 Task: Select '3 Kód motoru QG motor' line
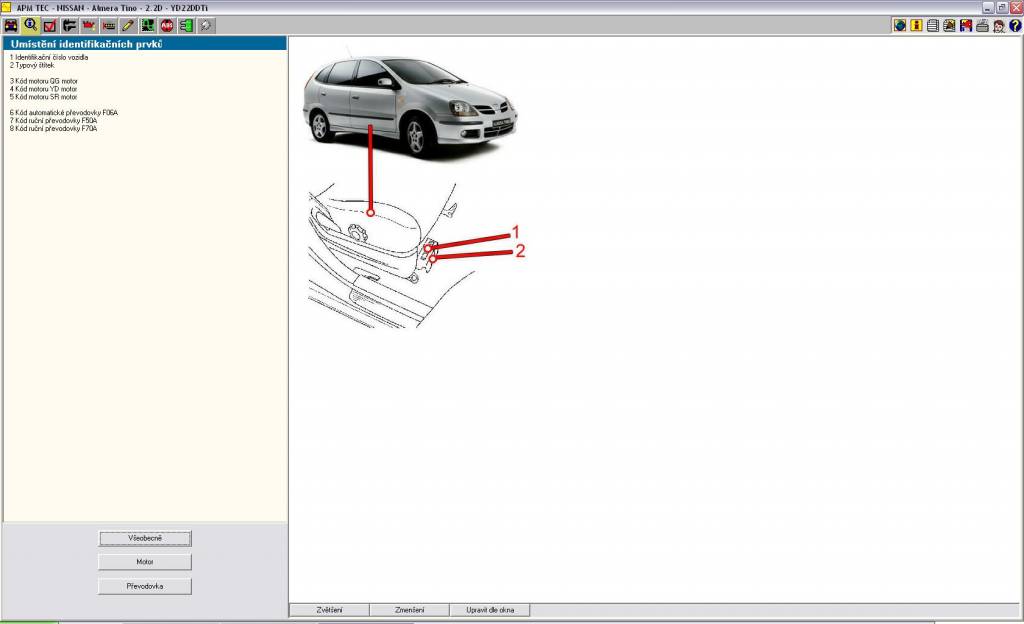pos(44,82)
